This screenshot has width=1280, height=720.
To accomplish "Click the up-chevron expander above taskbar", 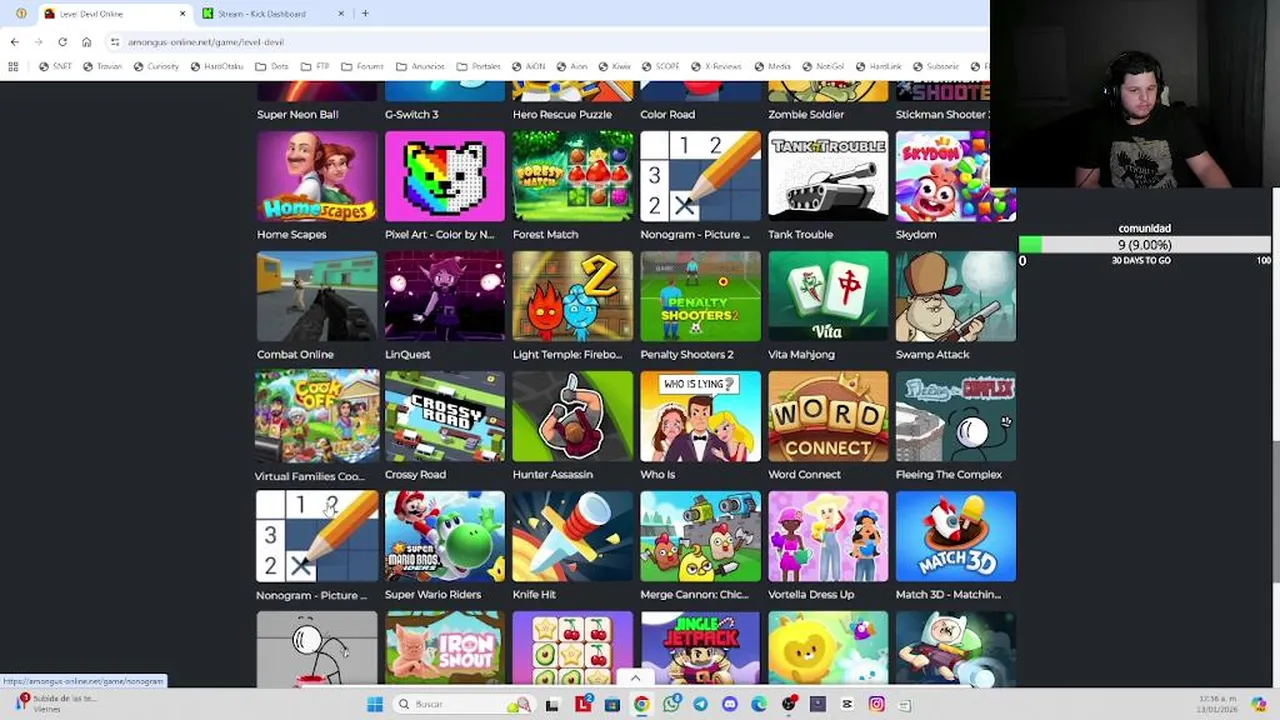I will tap(635, 678).
